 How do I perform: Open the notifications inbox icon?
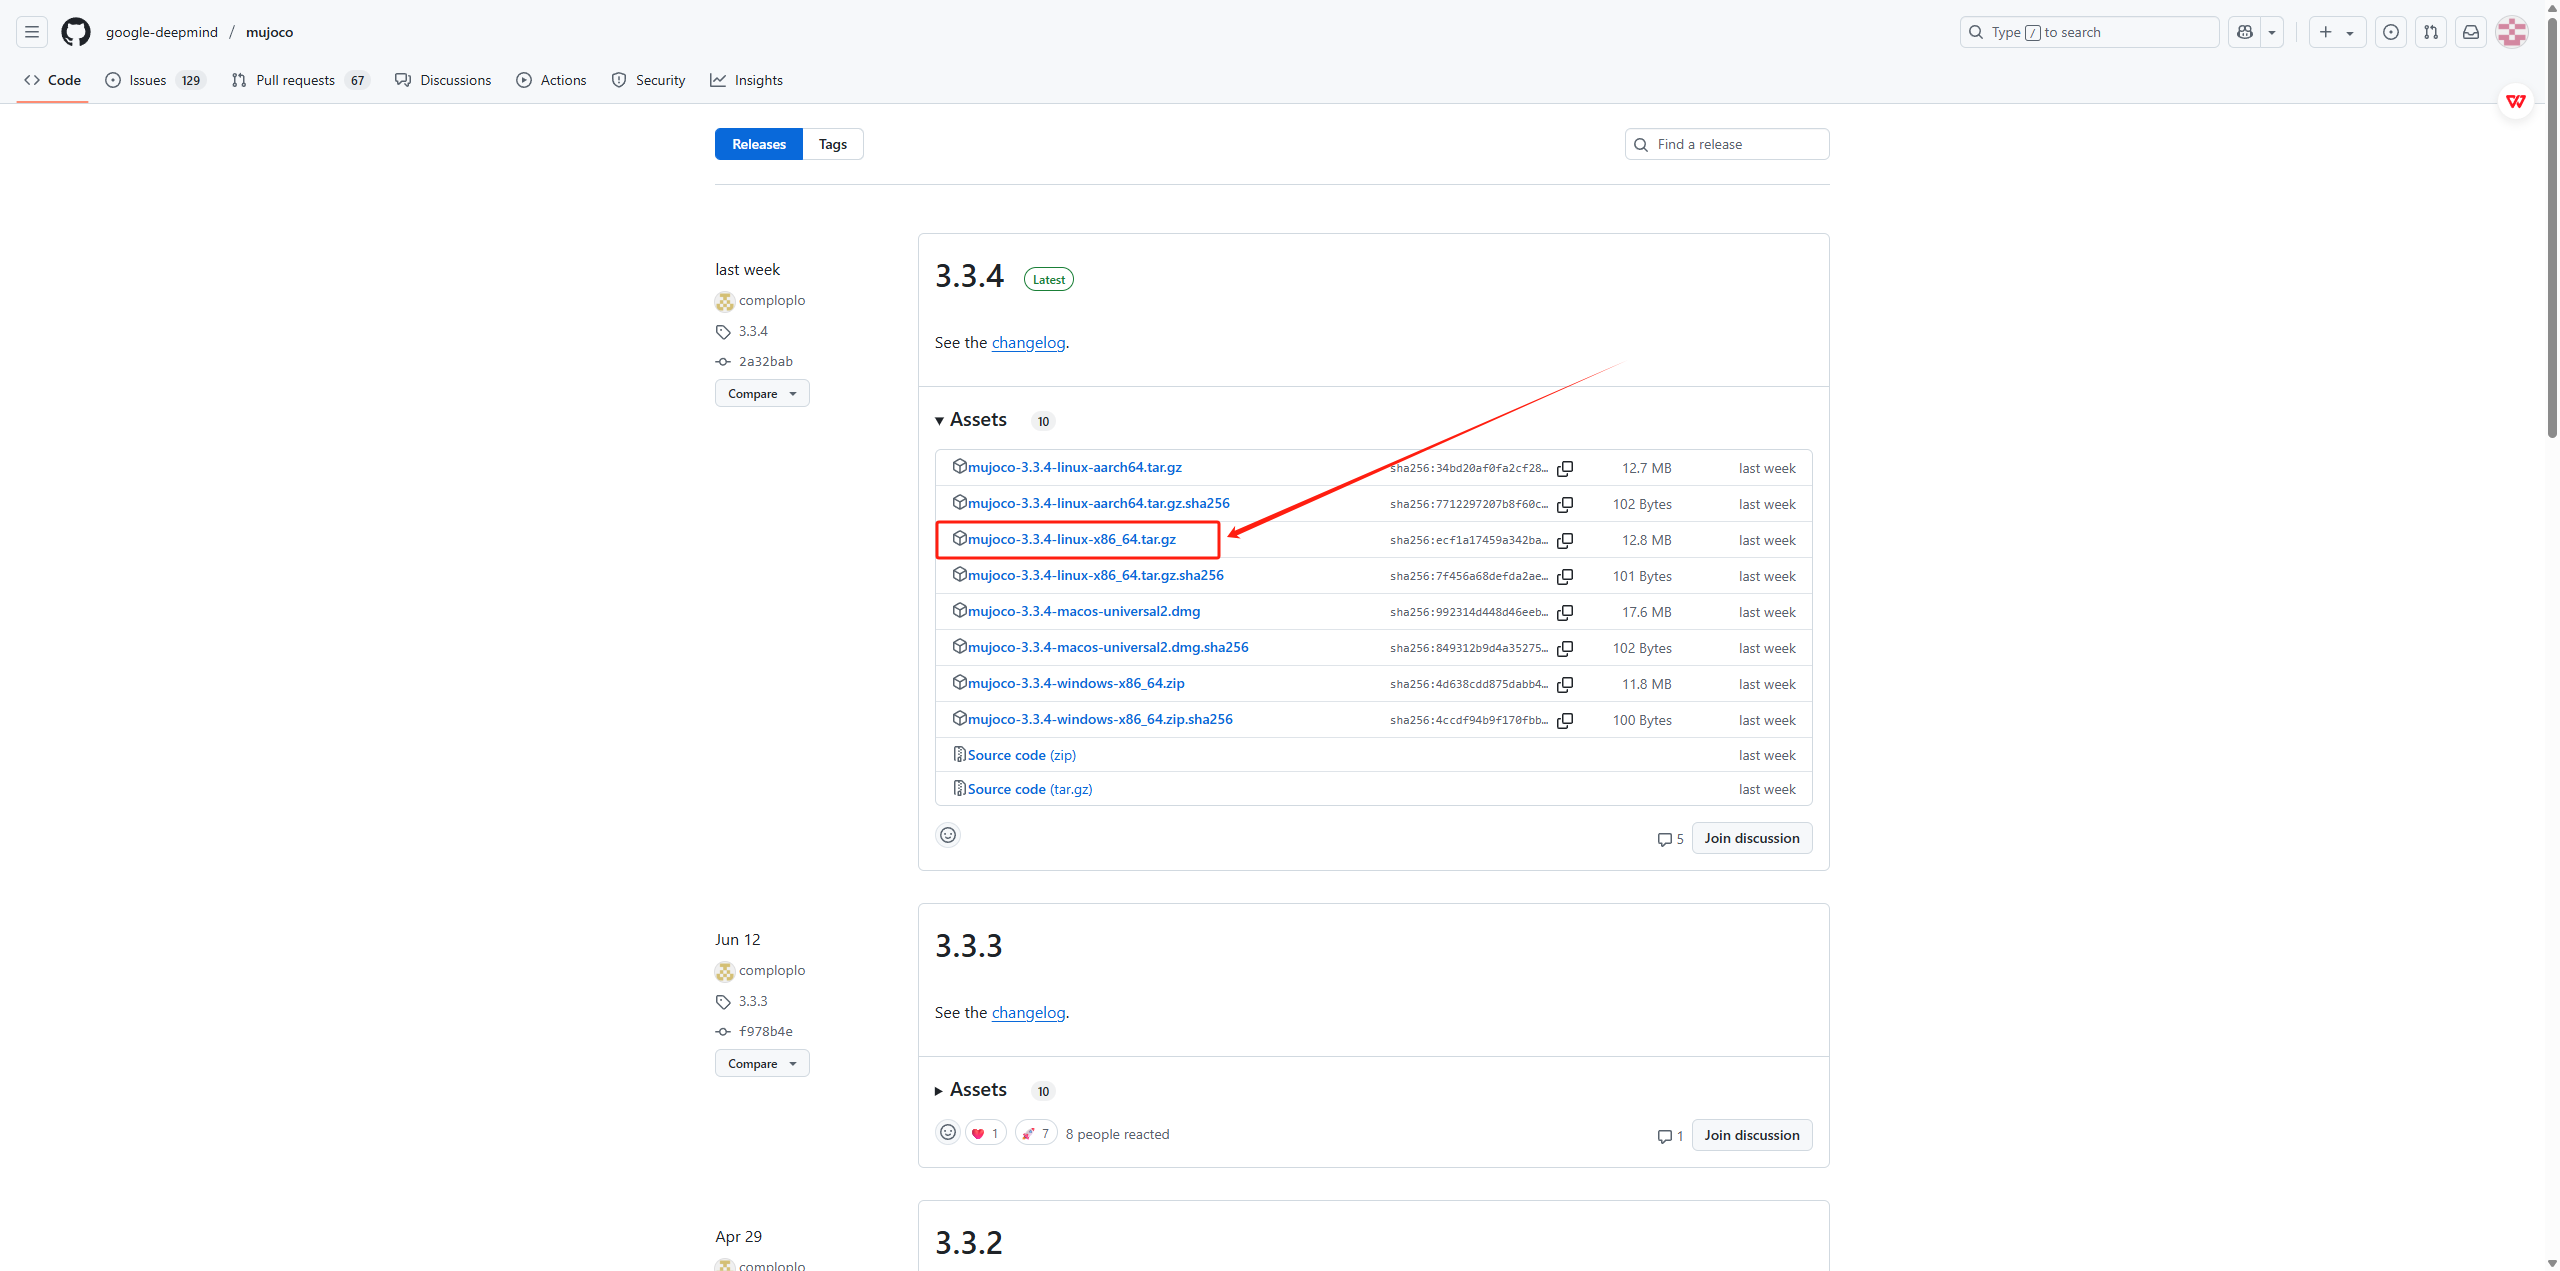[x=2470, y=32]
